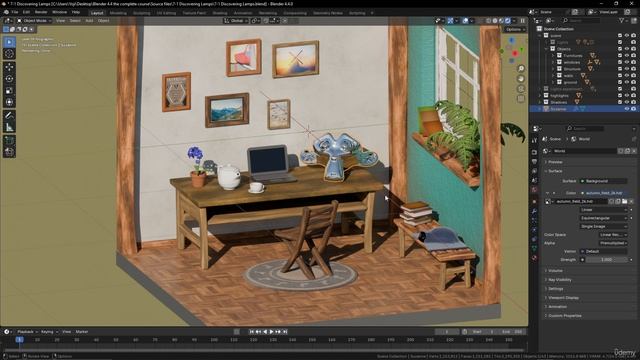
Task: Open the Tool properties tab
Action: pyautogui.click(x=534, y=140)
